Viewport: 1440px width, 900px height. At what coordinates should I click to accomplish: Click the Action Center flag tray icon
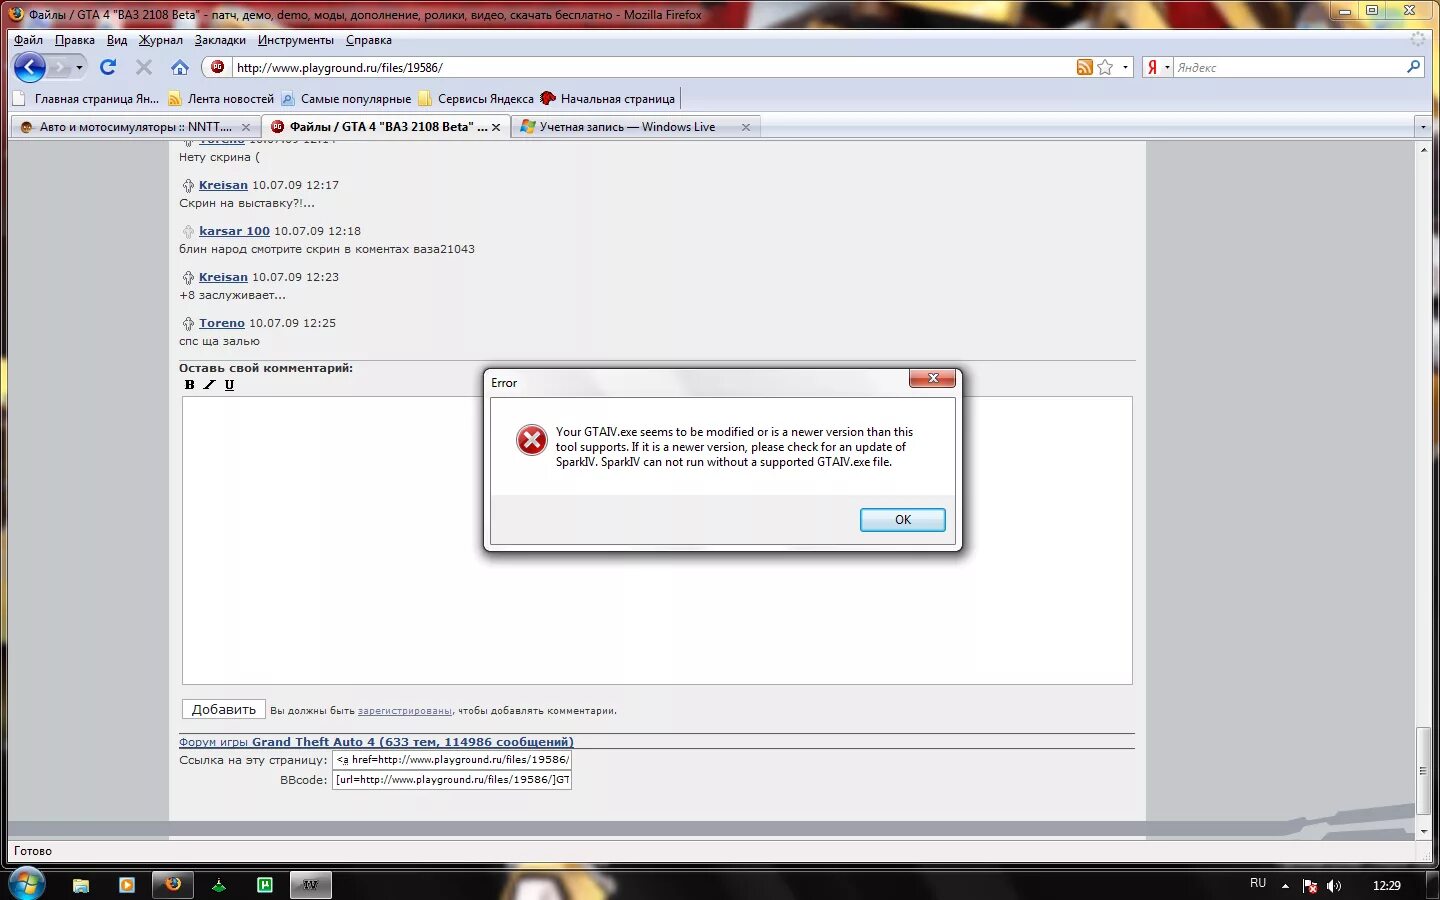tap(1310, 886)
